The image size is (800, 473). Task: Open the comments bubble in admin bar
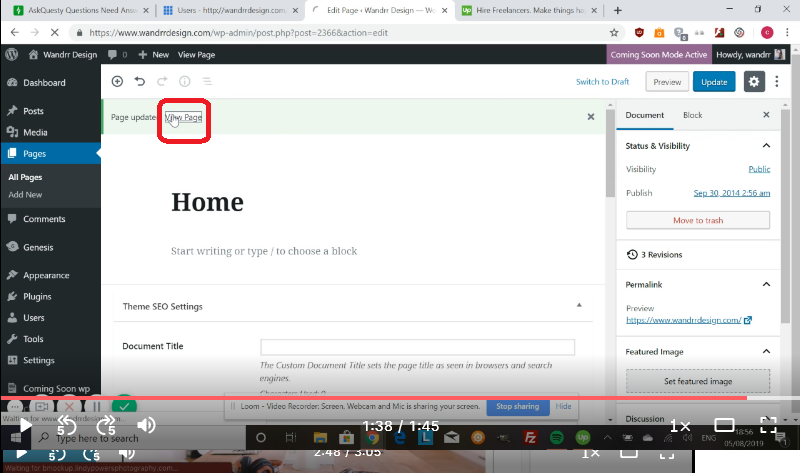pyautogui.click(x=117, y=55)
